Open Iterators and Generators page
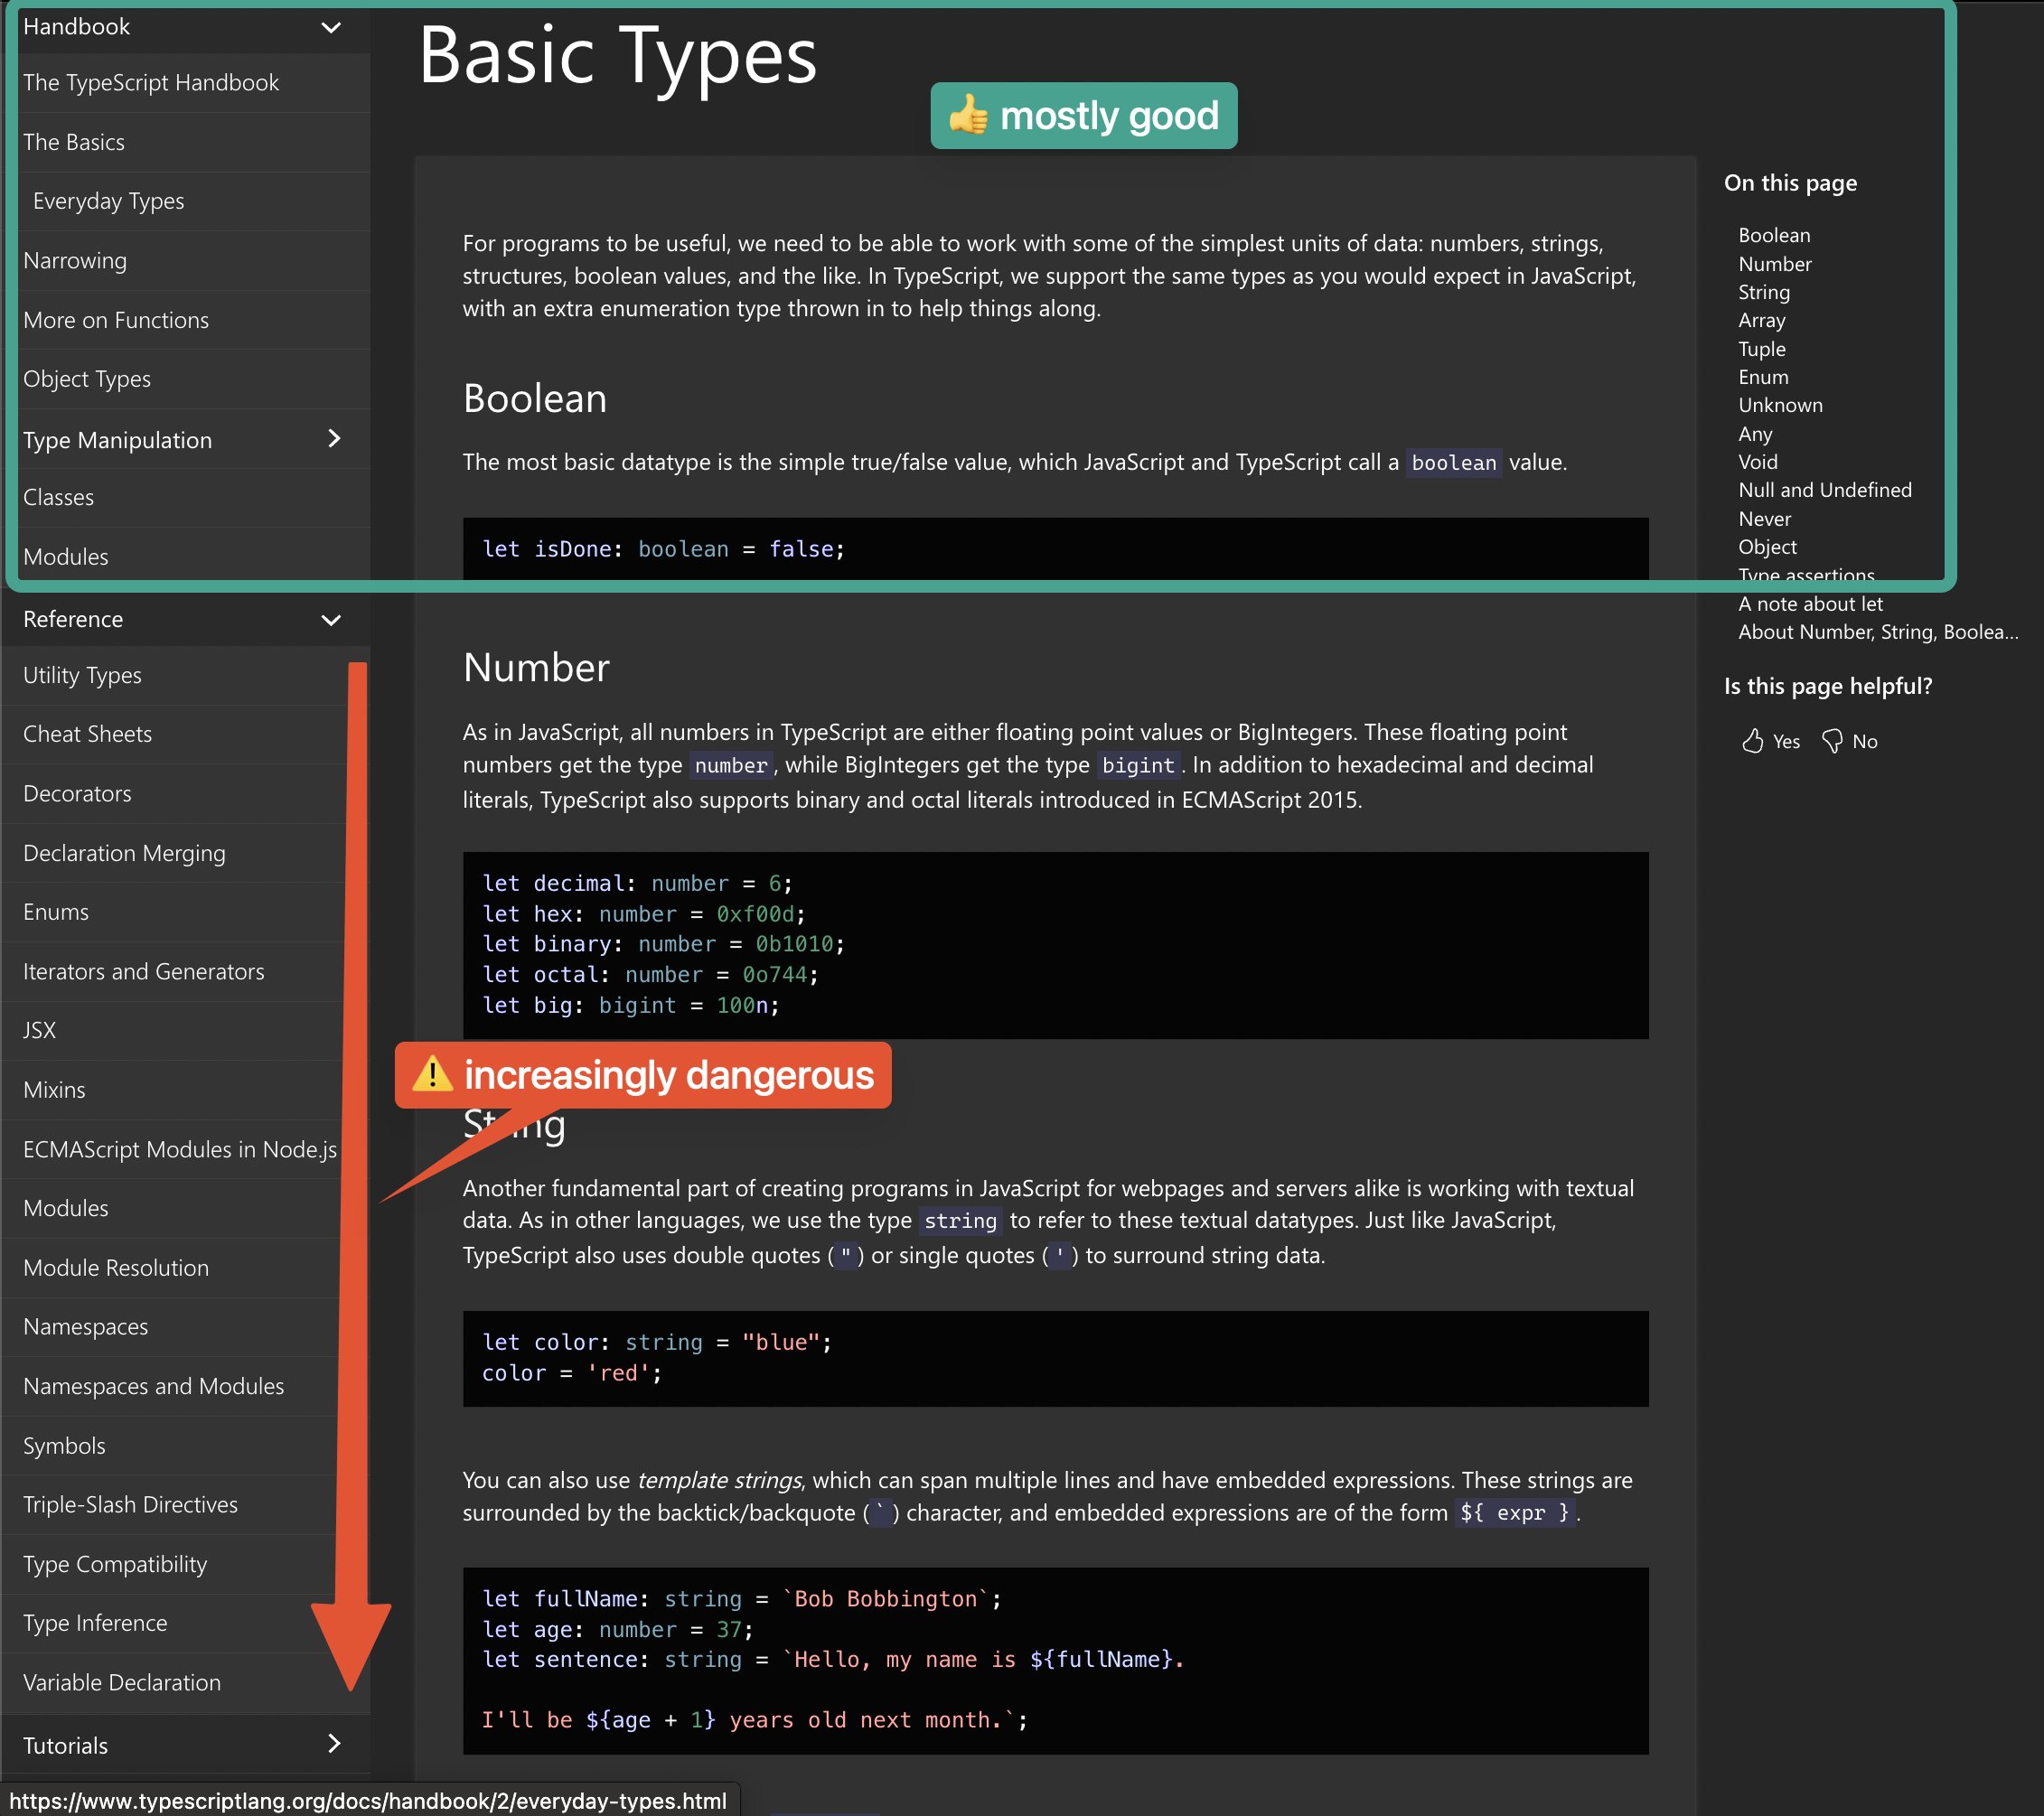This screenshot has height=1816, width=2044. (143, 972)
